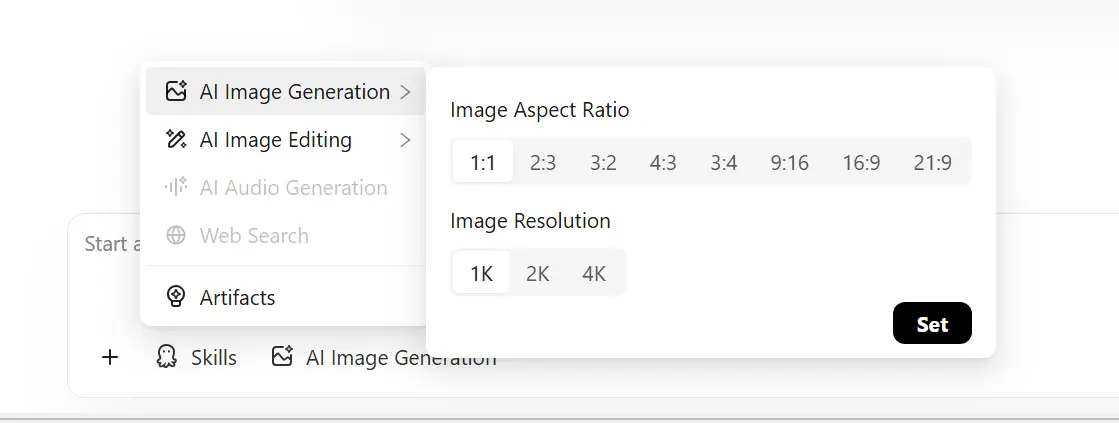Choose the 3:2 aspect ratio
This screenshot has height=423, width=1119.
tap(603, 163)
